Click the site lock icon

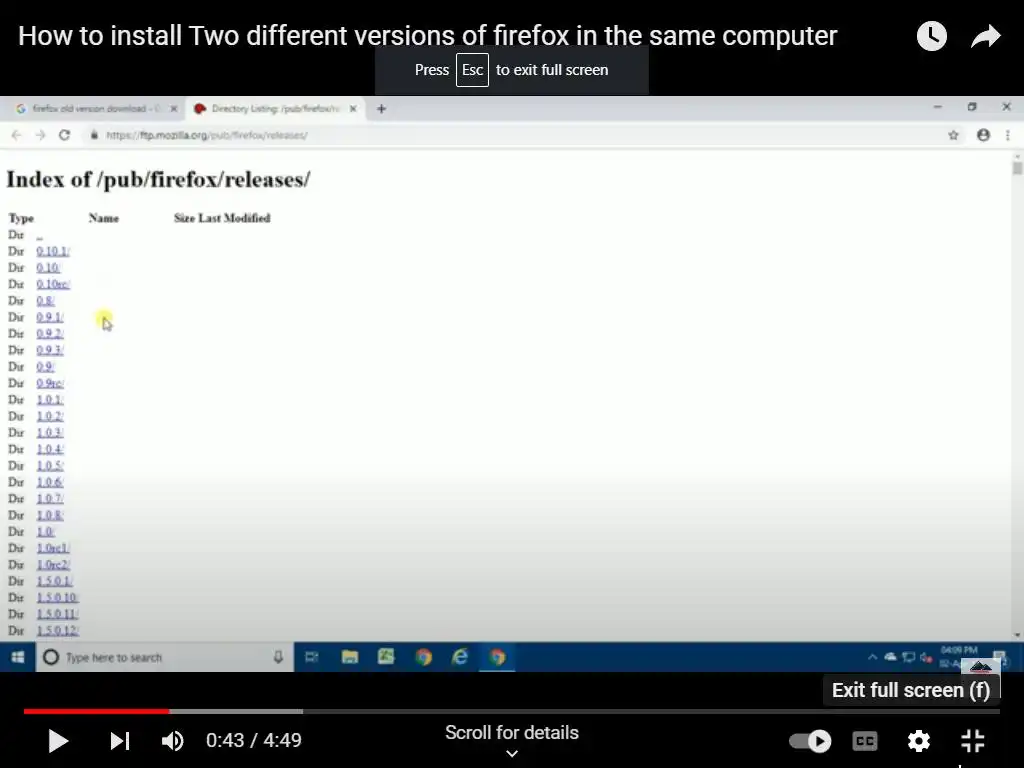coord(94,135)
